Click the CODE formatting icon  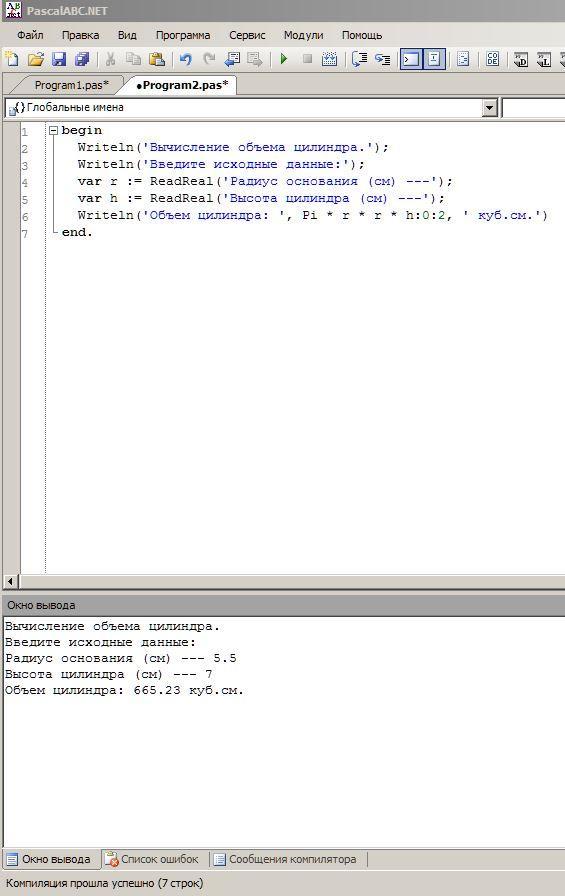click(x=492, y=59)
